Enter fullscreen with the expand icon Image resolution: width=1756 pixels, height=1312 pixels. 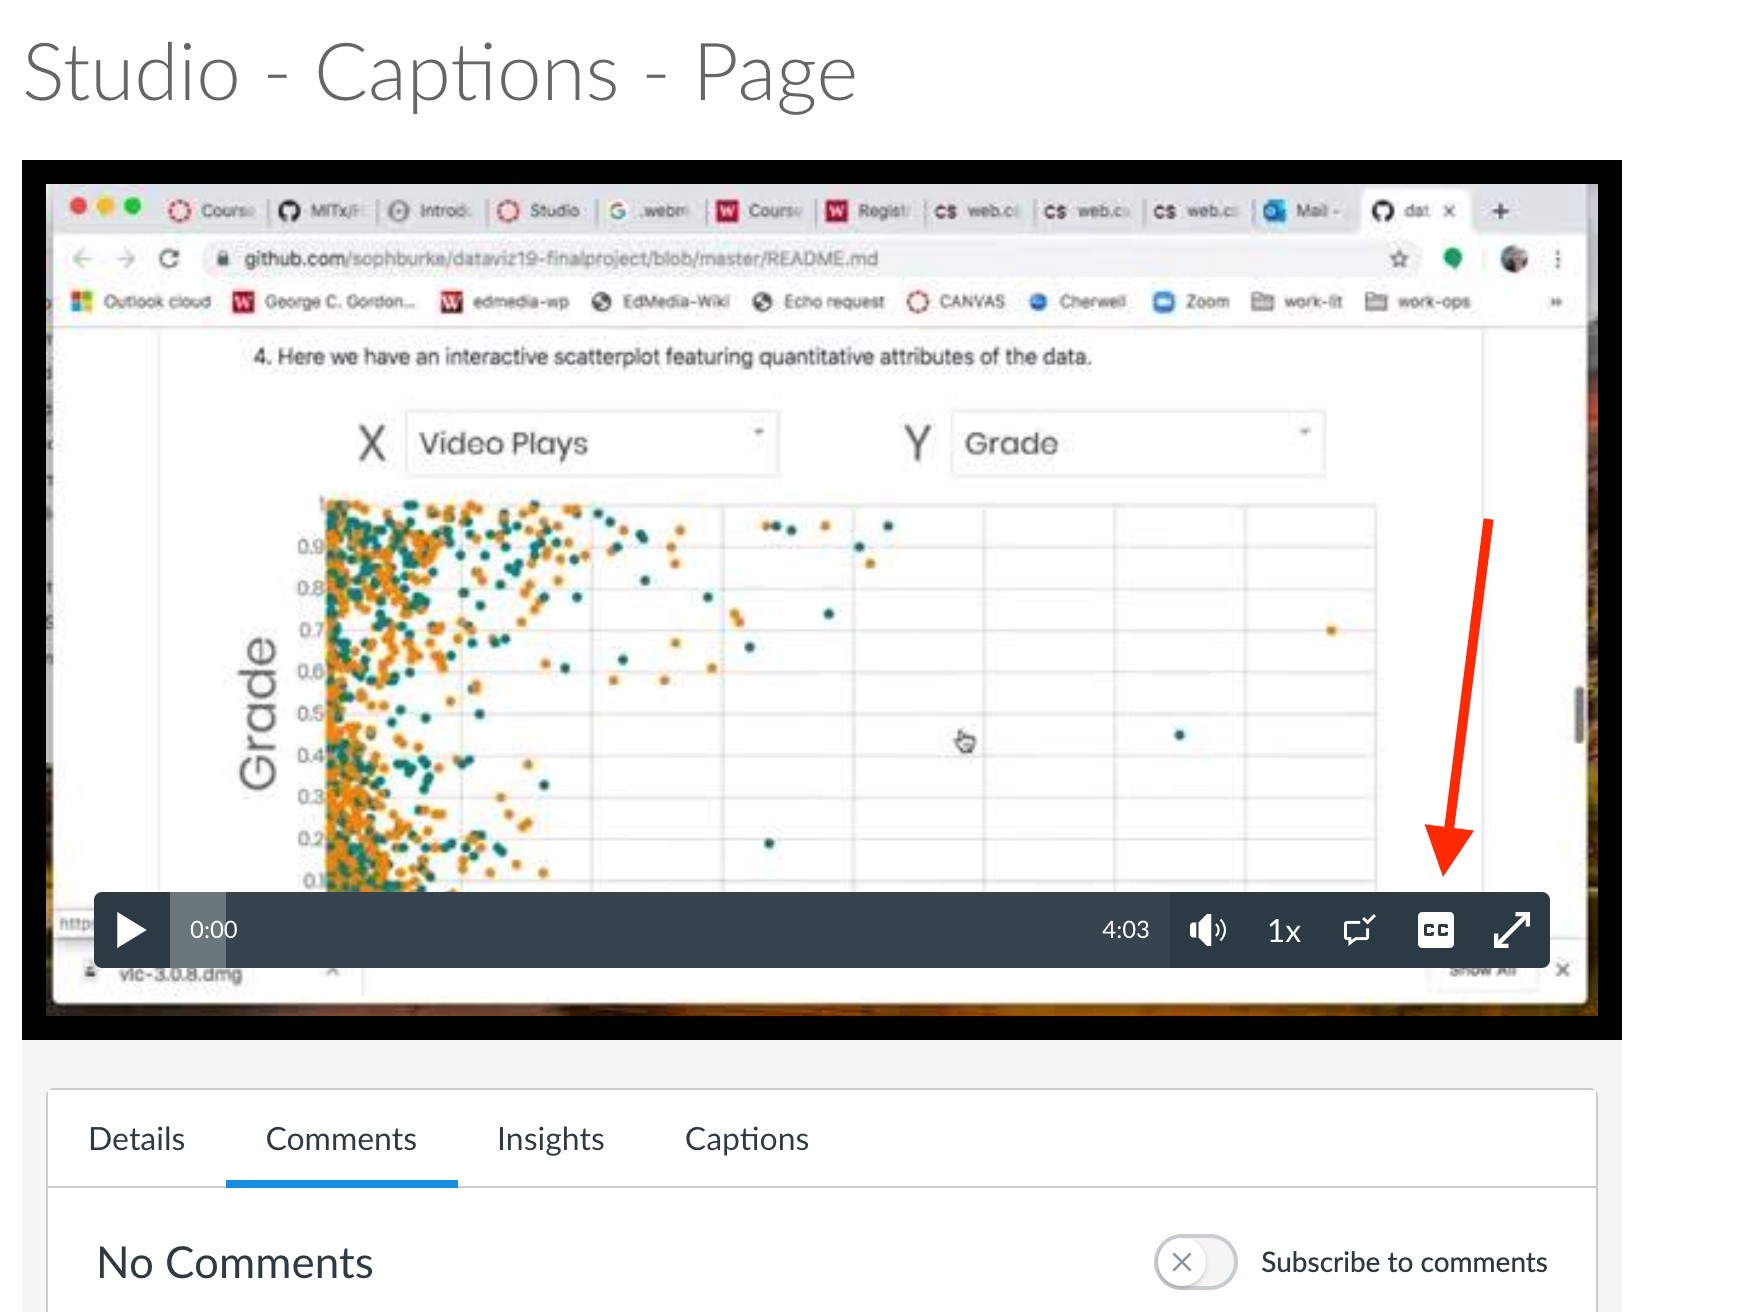click(1512, 931)
